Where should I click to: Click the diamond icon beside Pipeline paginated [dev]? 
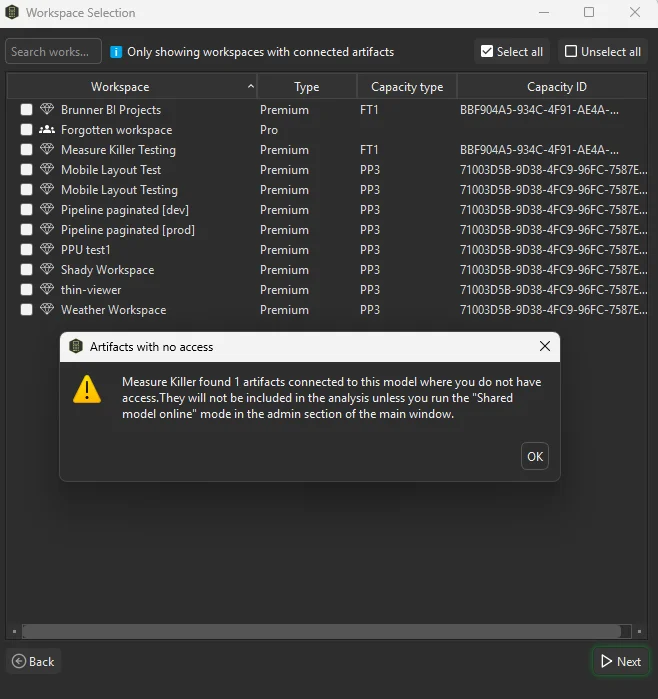pos(47,209)
